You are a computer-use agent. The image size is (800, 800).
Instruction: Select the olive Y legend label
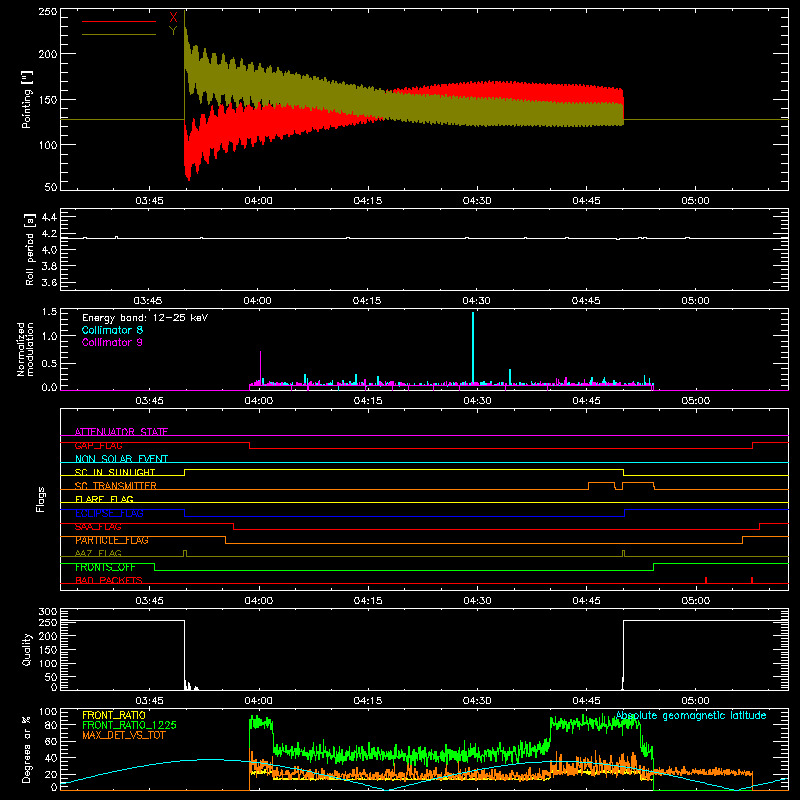click(173, 31)
